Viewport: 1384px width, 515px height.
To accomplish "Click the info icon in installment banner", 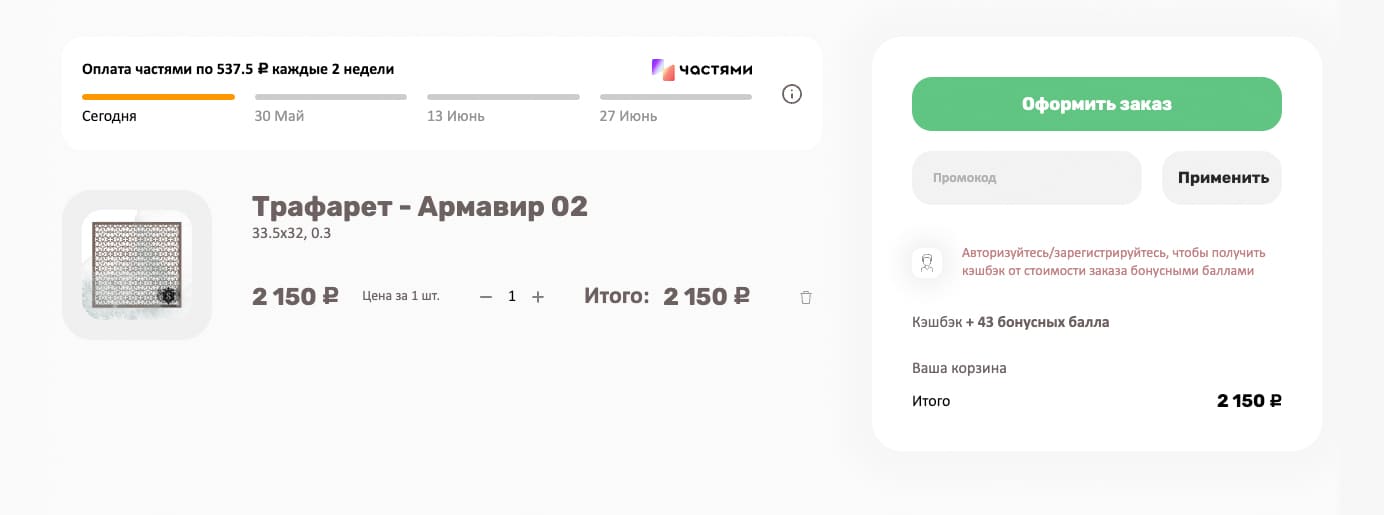I will tap(792, 95).
